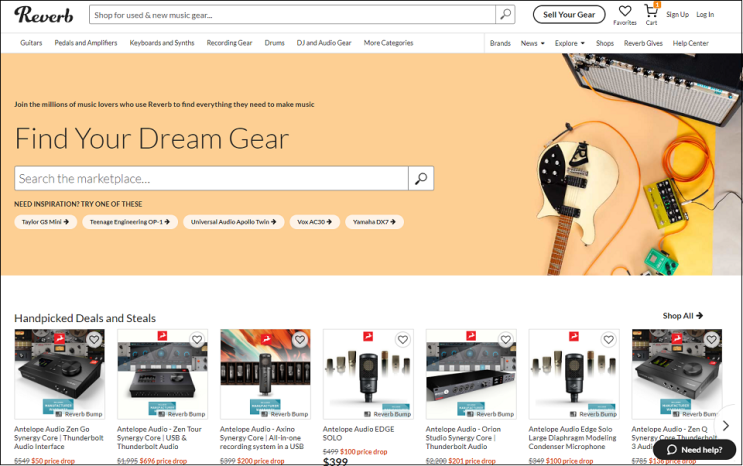Open Antelope Audio Zen Go product thumbnail
The height and width of the screenshot is (466, 743).
[x=60, y=374]
